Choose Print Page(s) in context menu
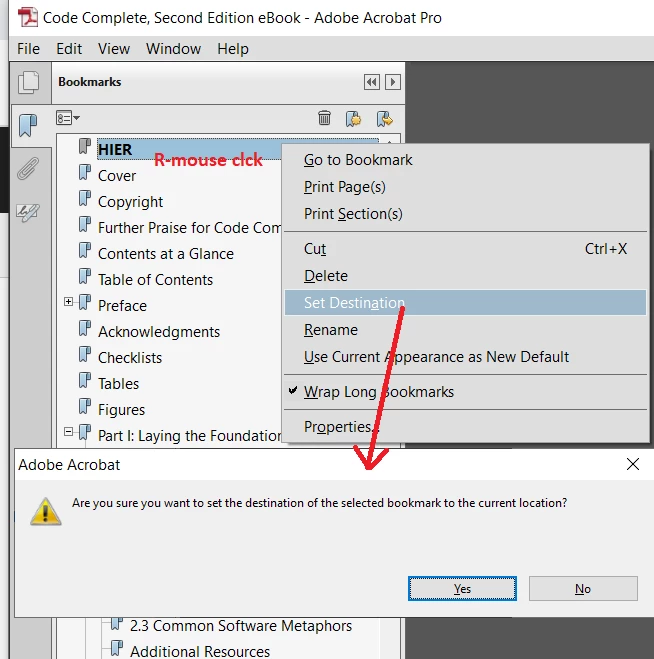 tap(465, 187)
